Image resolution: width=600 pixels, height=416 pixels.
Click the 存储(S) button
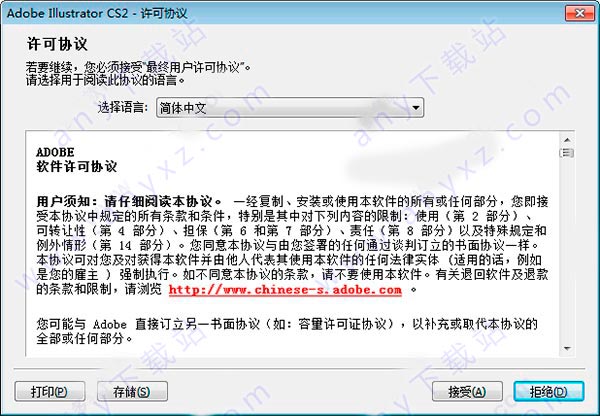tap(132, 391)
